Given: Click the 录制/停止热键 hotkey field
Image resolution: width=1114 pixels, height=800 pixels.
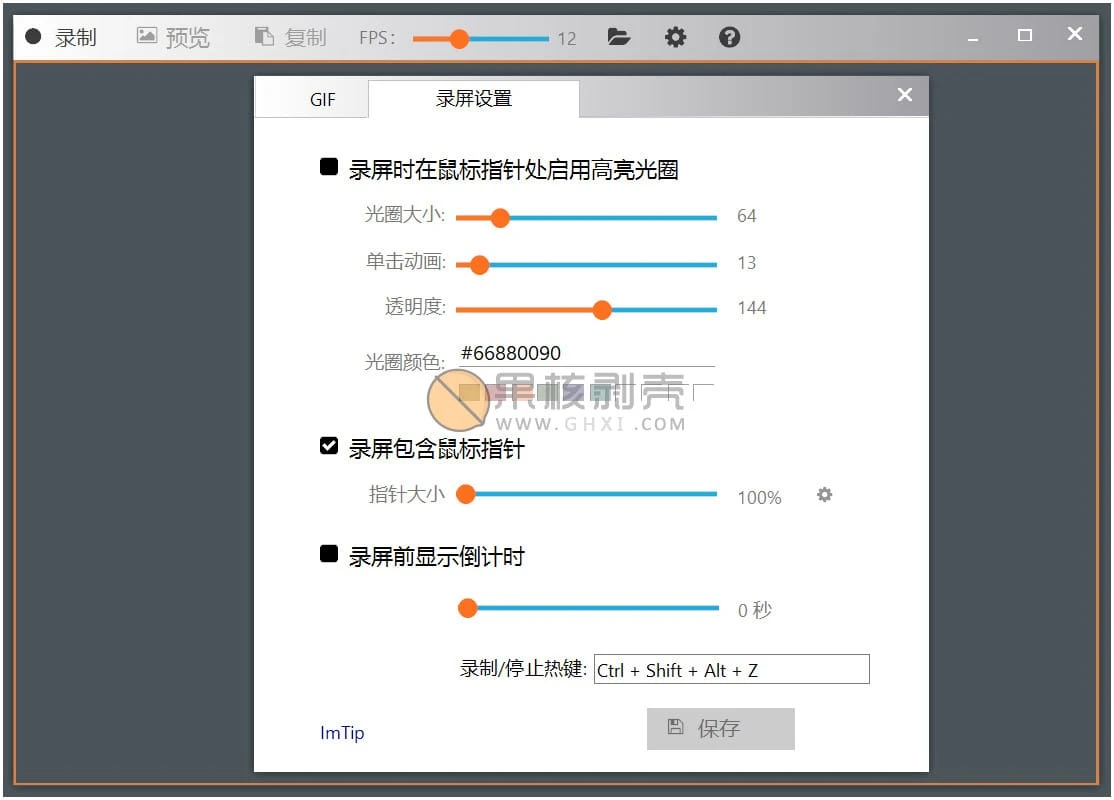Looking at the screenshot, I should tap(731, 670).
